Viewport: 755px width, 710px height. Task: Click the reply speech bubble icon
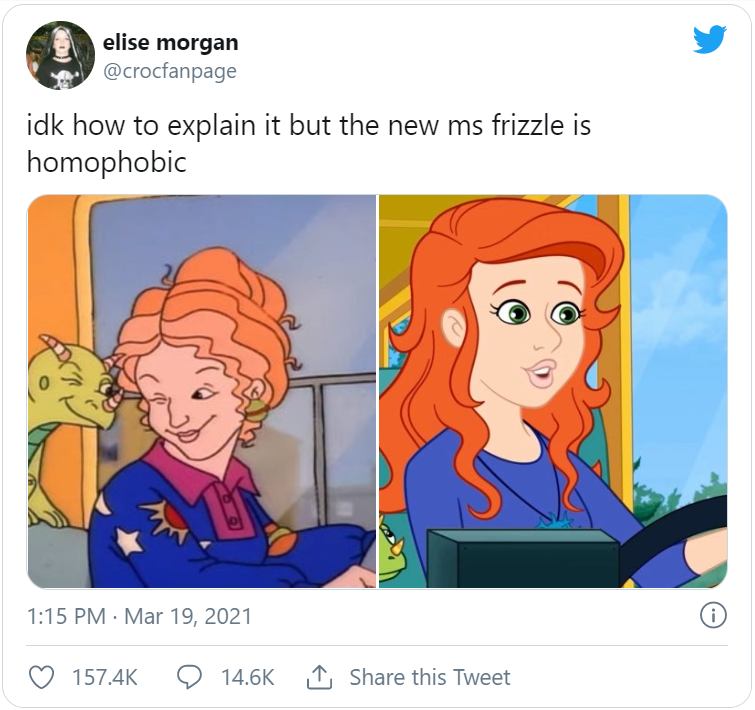189,677
